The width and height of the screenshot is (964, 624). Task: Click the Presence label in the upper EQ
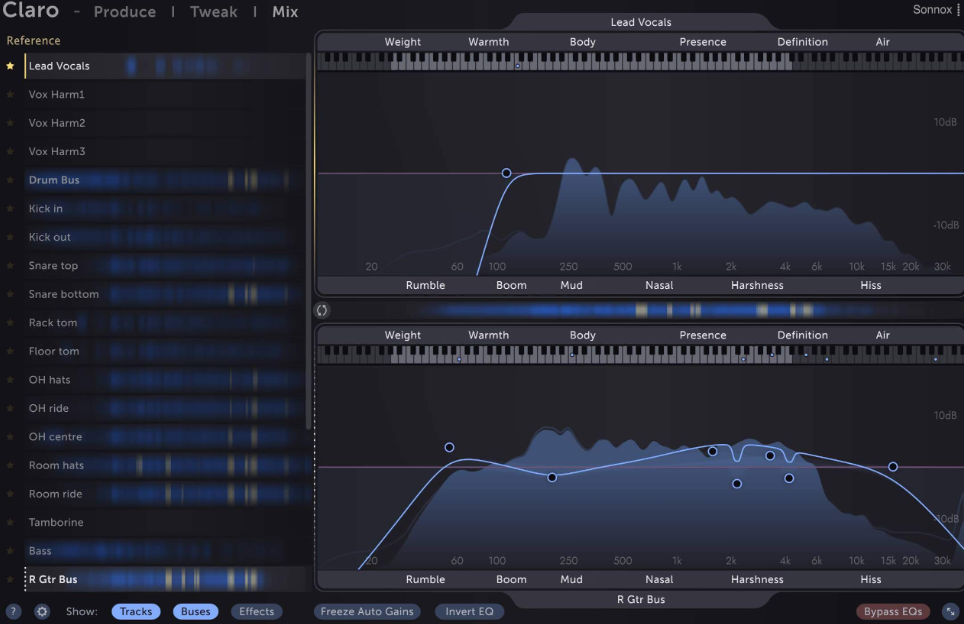[x=703, y=42]
